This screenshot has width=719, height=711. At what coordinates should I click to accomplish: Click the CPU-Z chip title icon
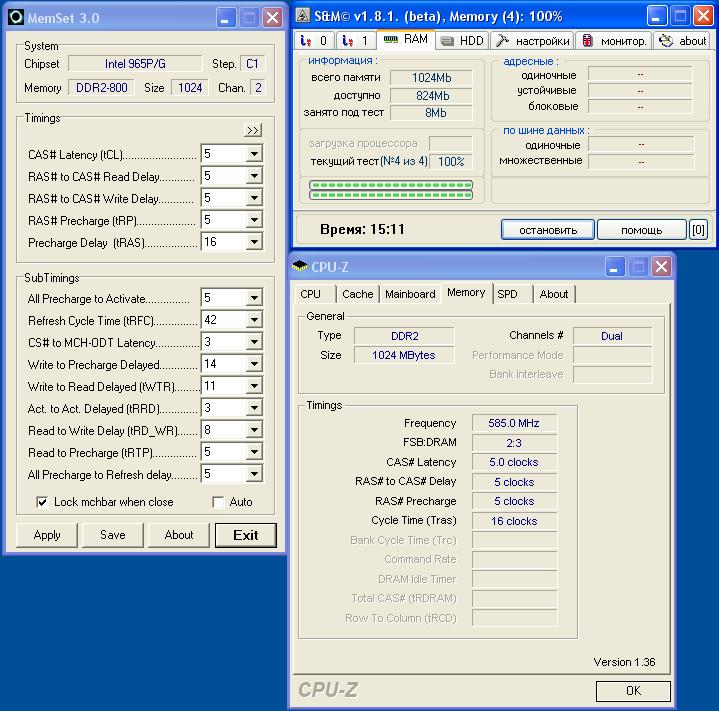click(x=299, y=265)
